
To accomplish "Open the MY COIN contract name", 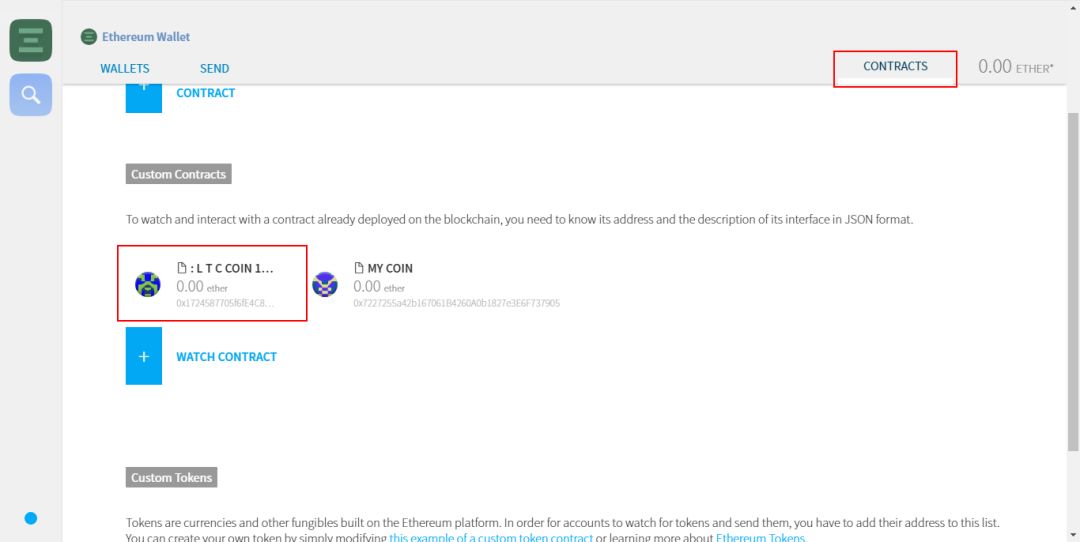I will click(390, 269).
